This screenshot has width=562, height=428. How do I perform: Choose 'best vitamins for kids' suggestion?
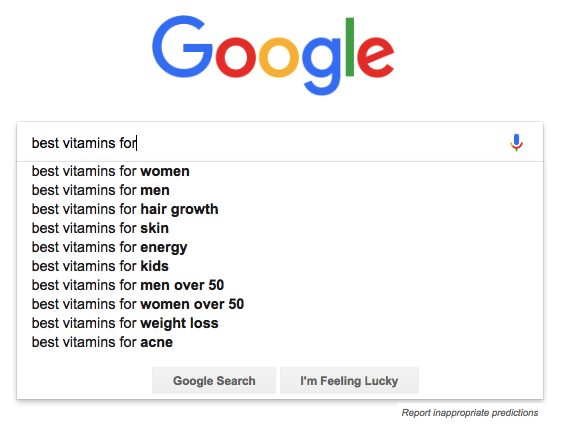coord(280,266)
